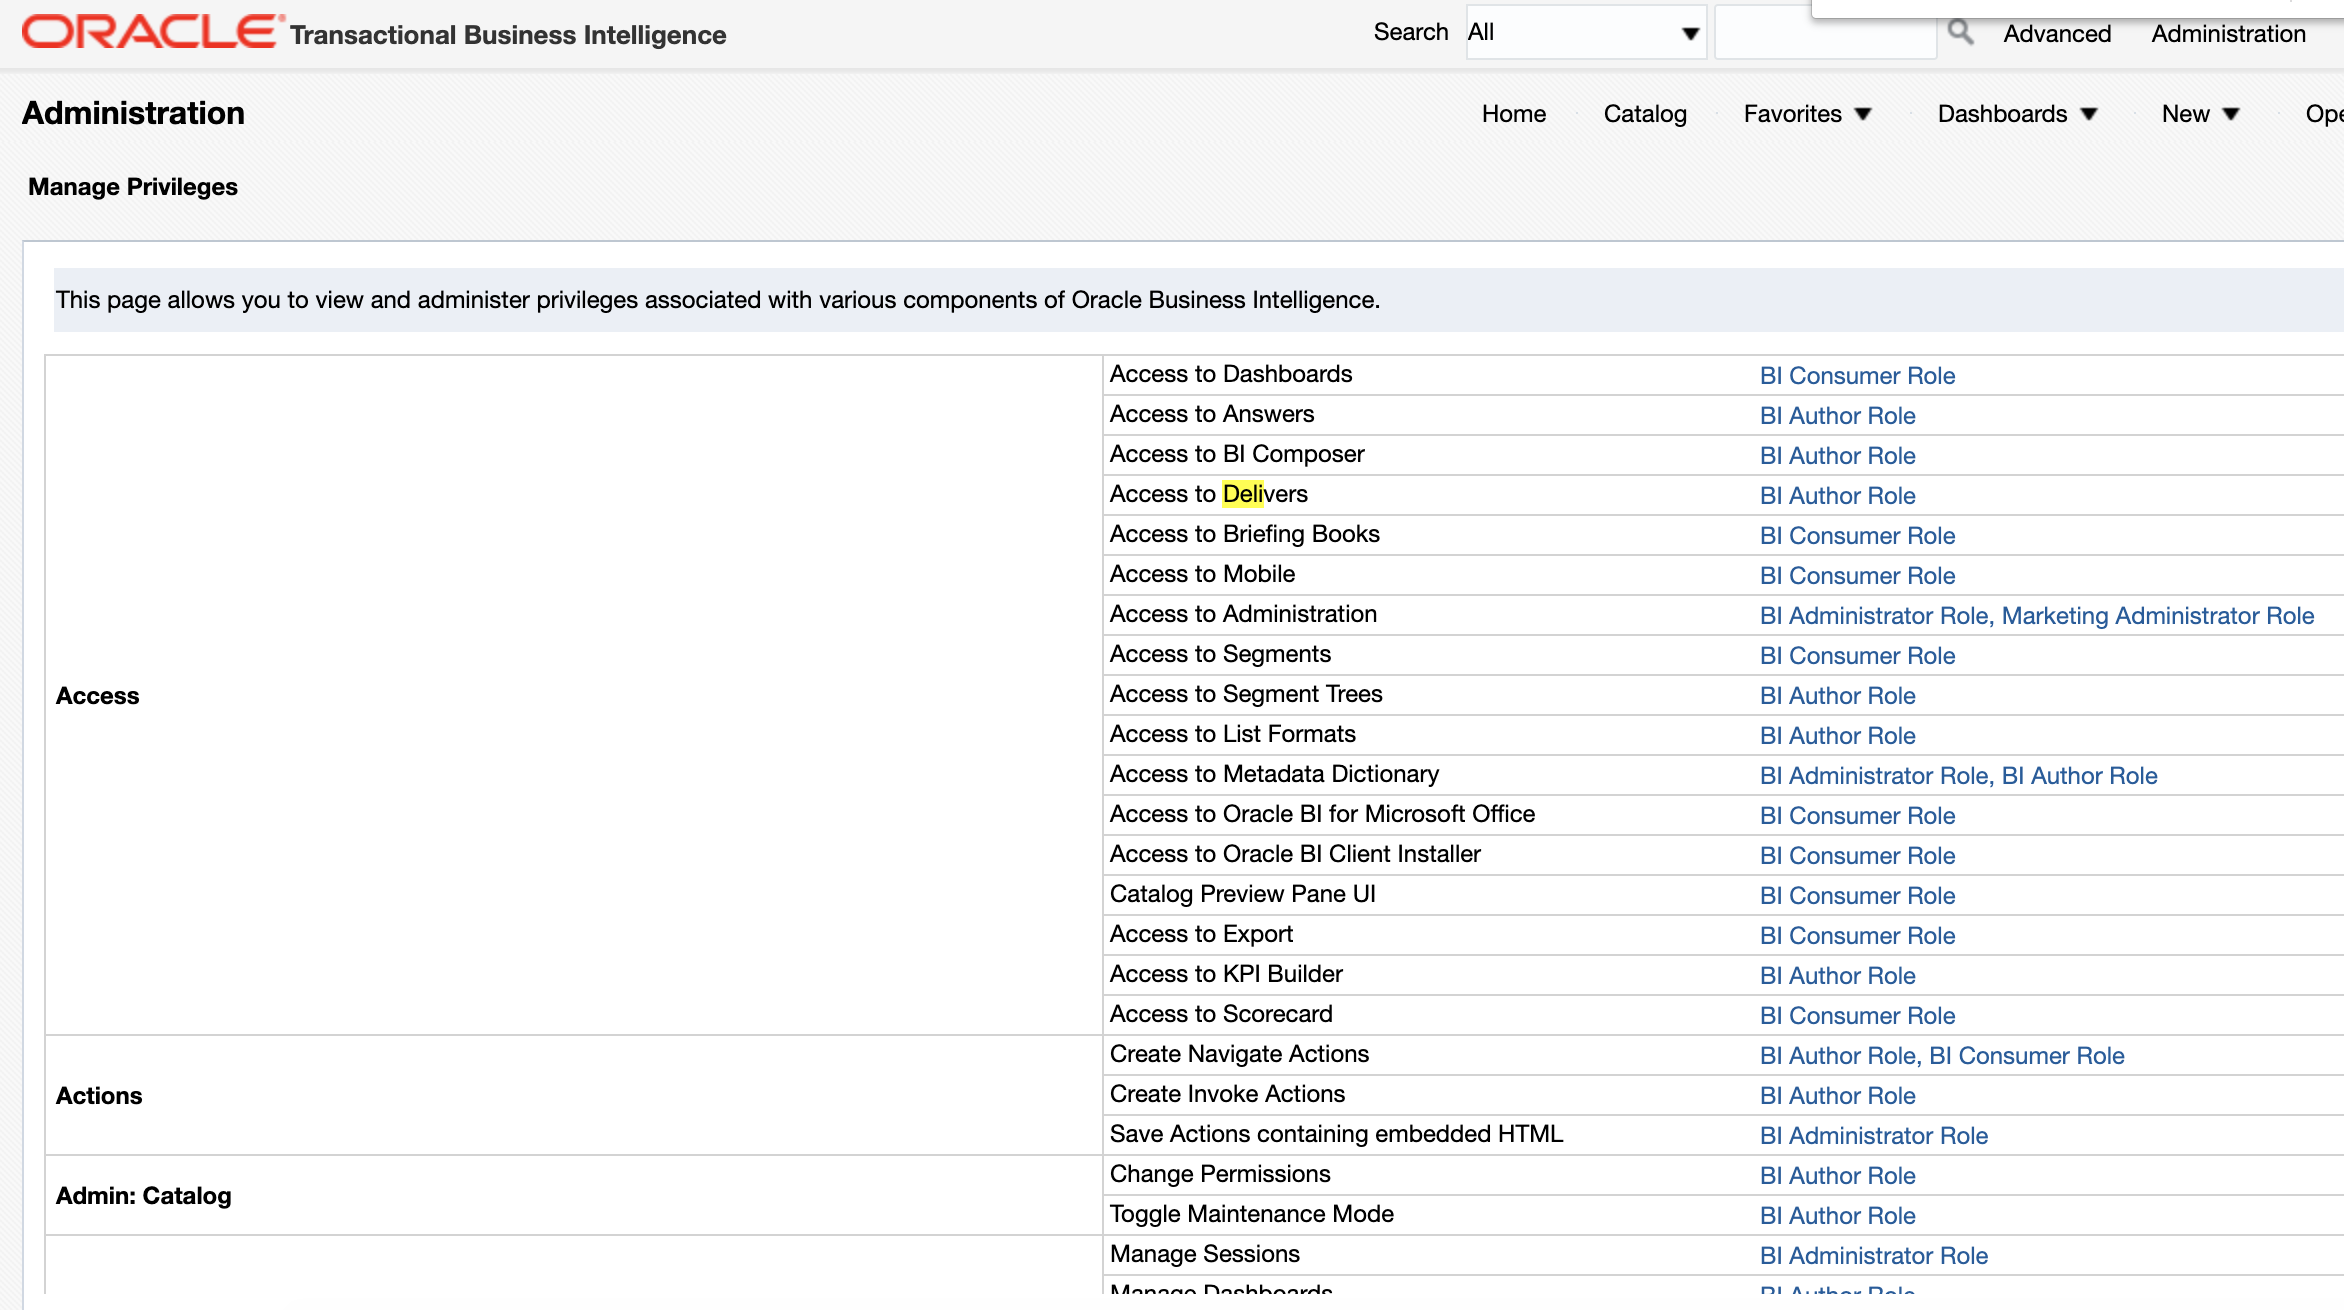Image resolution: width=2344 pixels, height=1310 pixels.
Task: Open BI Author Role for Create Invoke Actions
Action: (1837, 1096)
